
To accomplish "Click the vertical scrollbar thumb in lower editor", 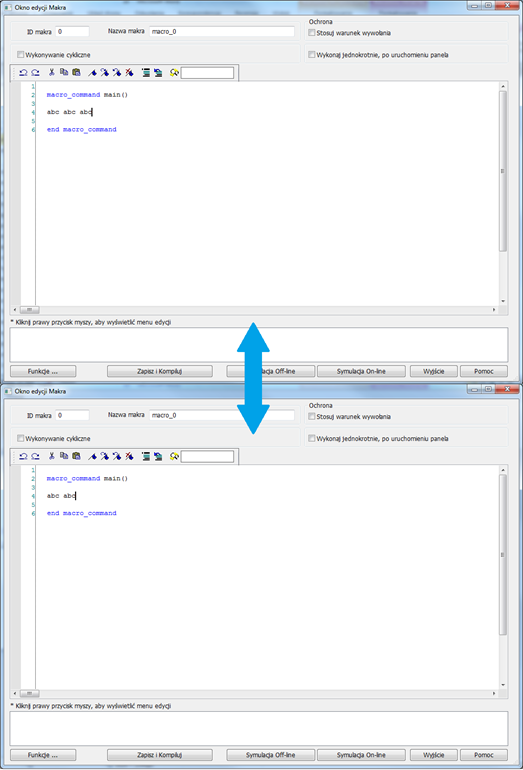I will (503, 554).
